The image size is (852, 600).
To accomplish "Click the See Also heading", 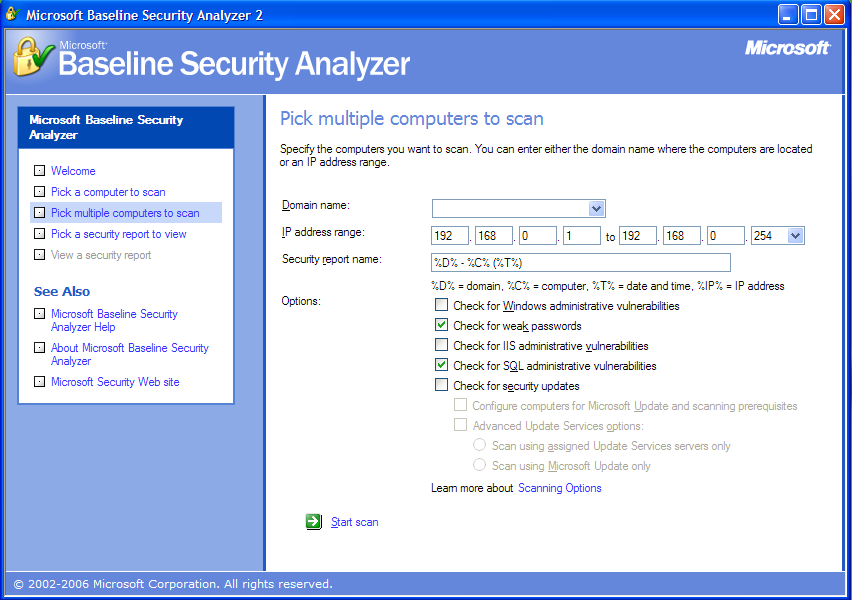I will pos(62,292).
